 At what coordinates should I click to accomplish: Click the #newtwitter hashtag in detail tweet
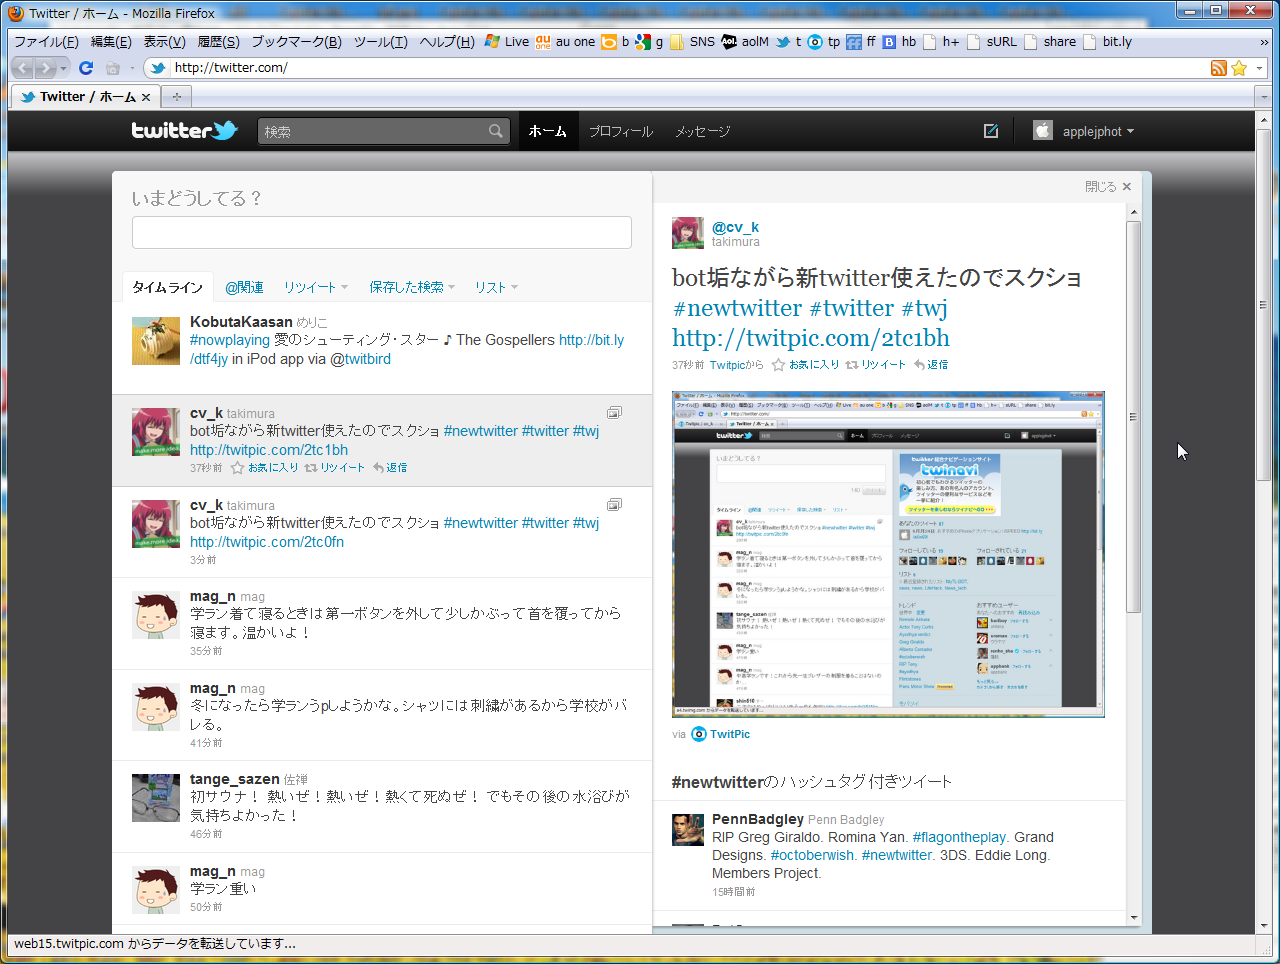tap(738, 308)
